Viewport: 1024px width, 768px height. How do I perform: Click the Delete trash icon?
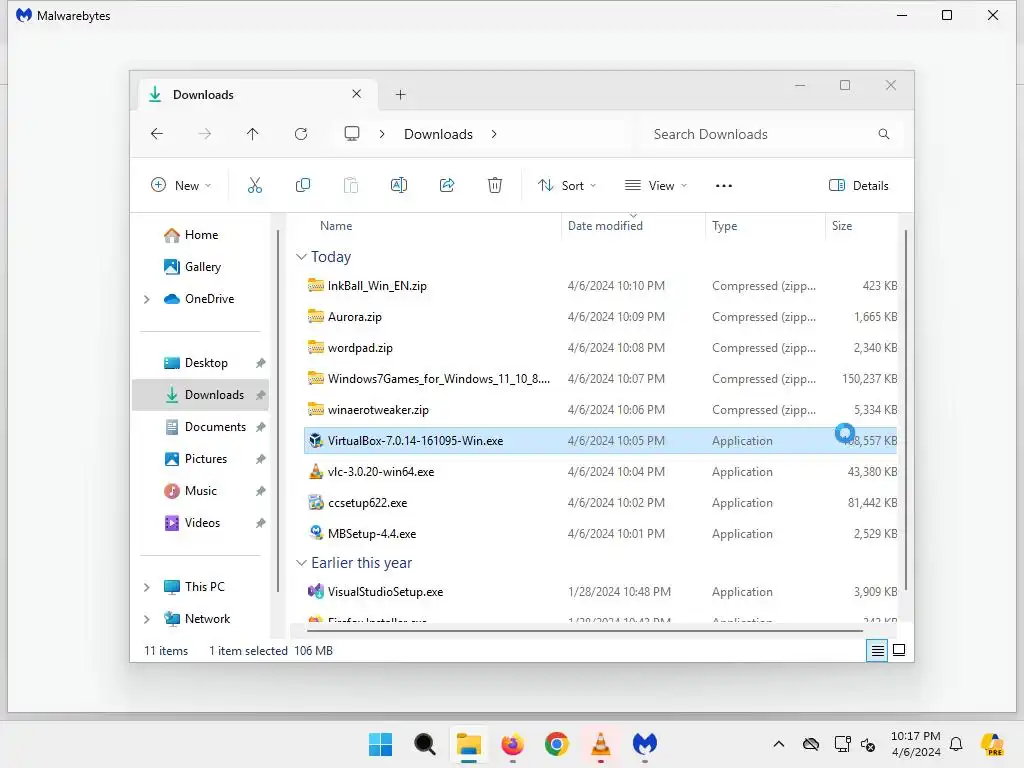click(495, 185)
